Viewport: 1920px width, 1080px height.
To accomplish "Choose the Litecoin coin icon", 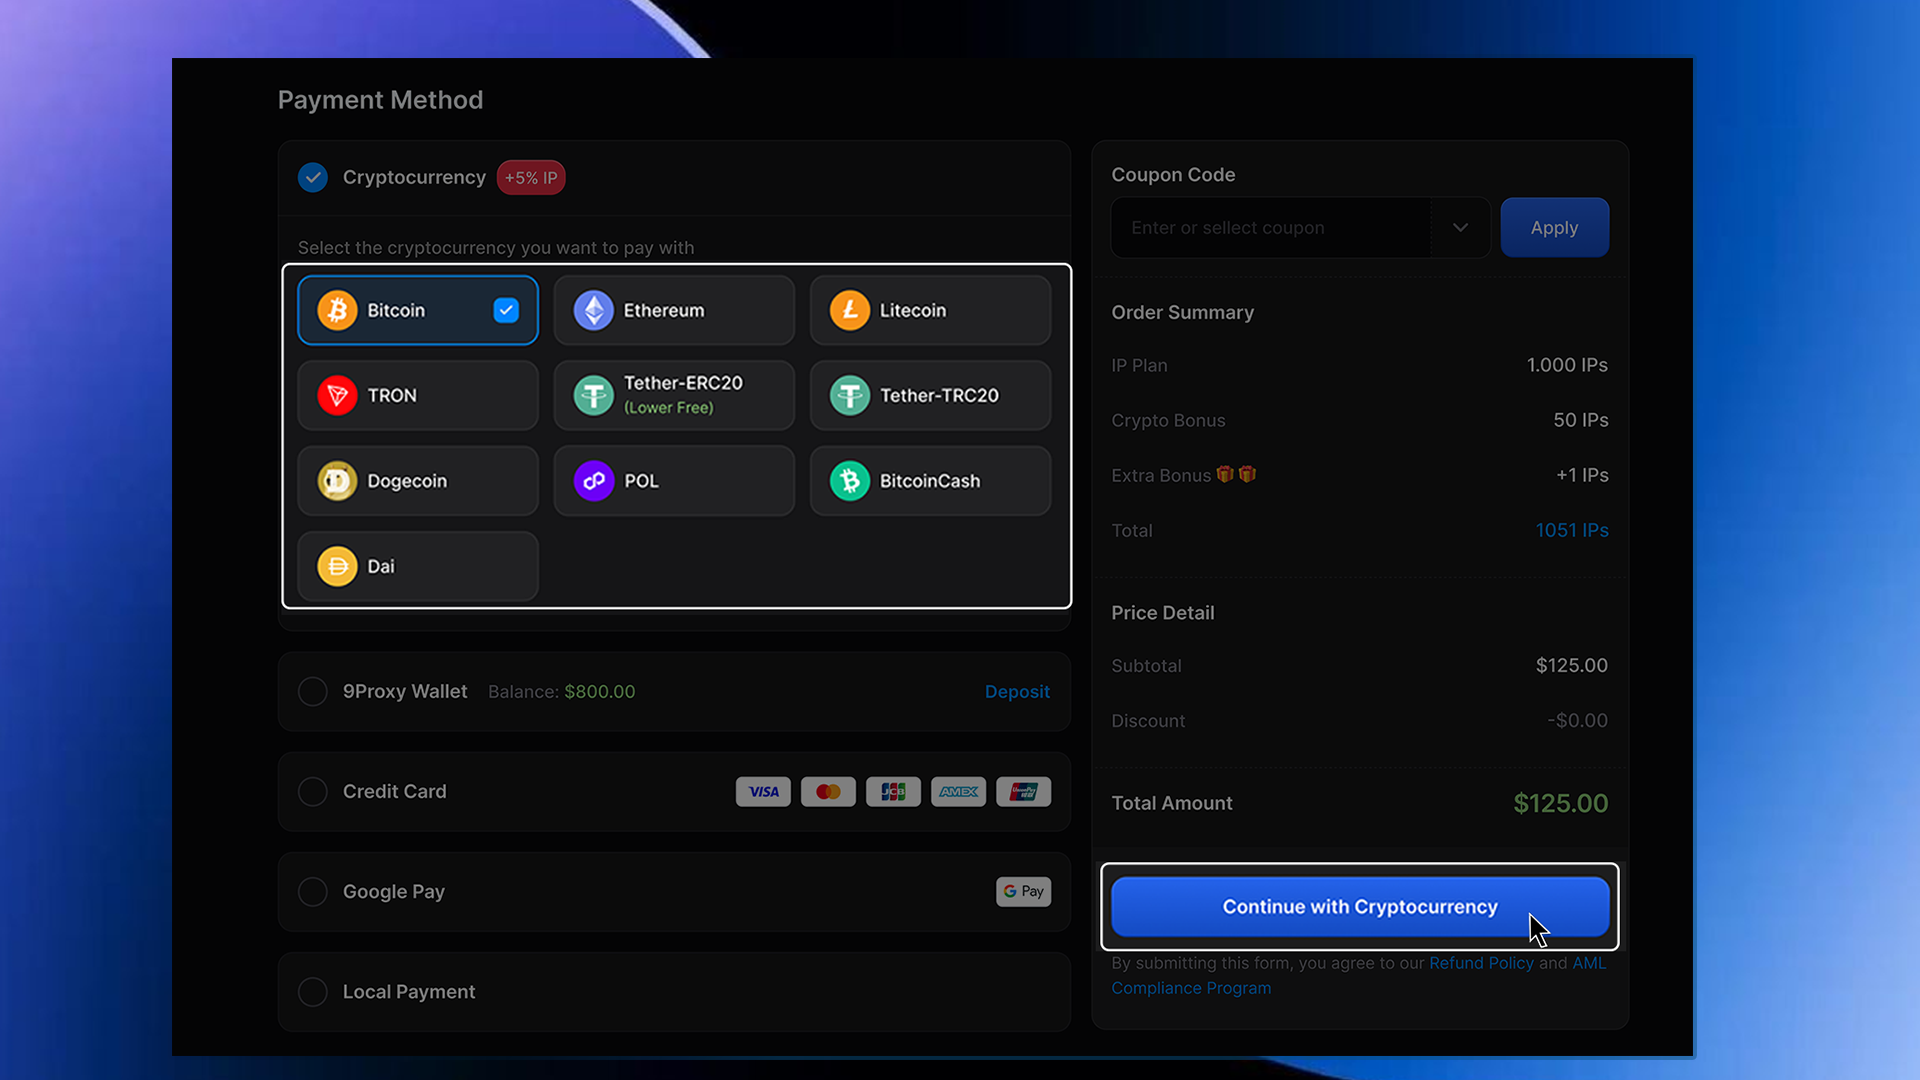I will [x=849, y=311].
